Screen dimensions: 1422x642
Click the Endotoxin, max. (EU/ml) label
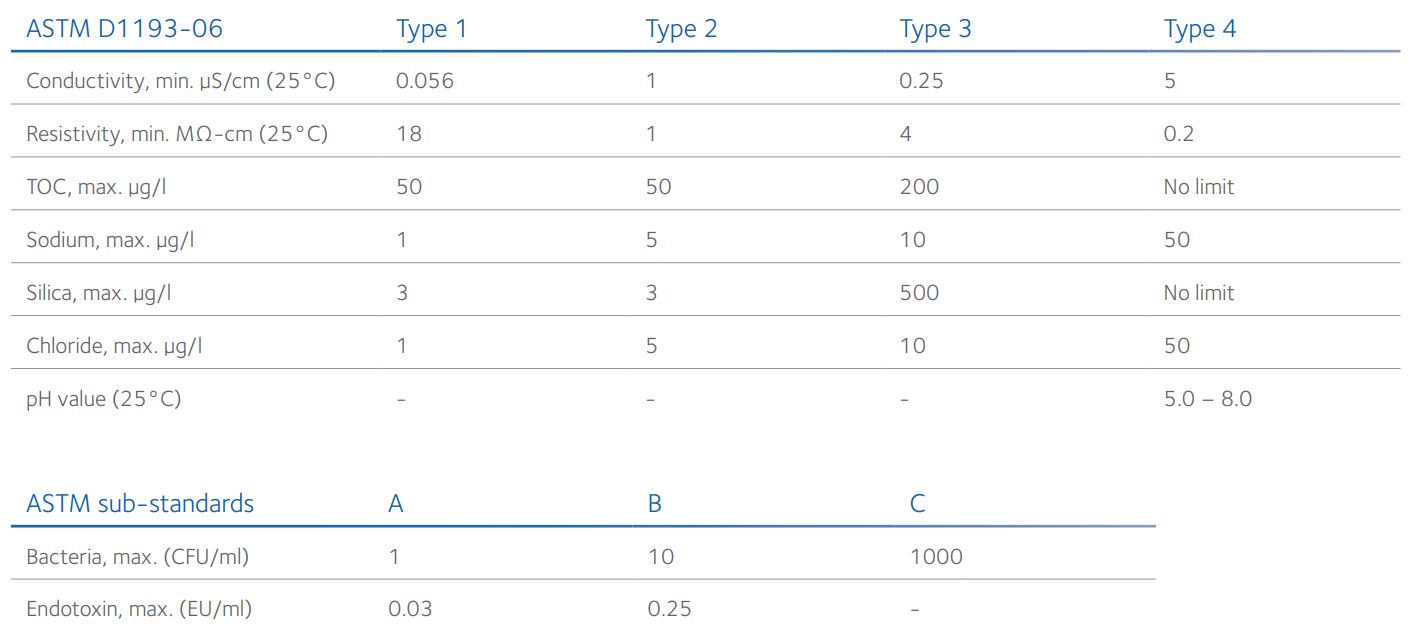[x=139, y=608]
